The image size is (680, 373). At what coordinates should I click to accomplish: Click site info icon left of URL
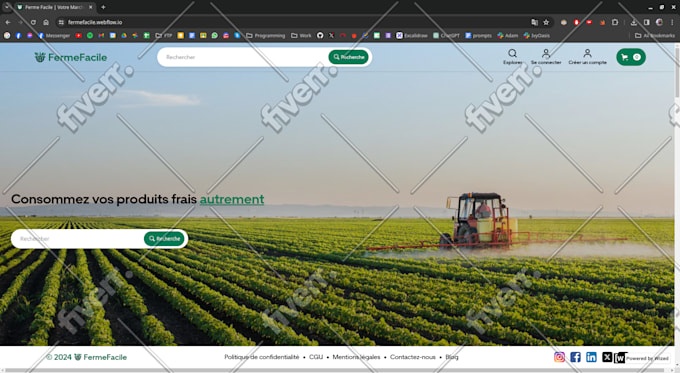61,22
